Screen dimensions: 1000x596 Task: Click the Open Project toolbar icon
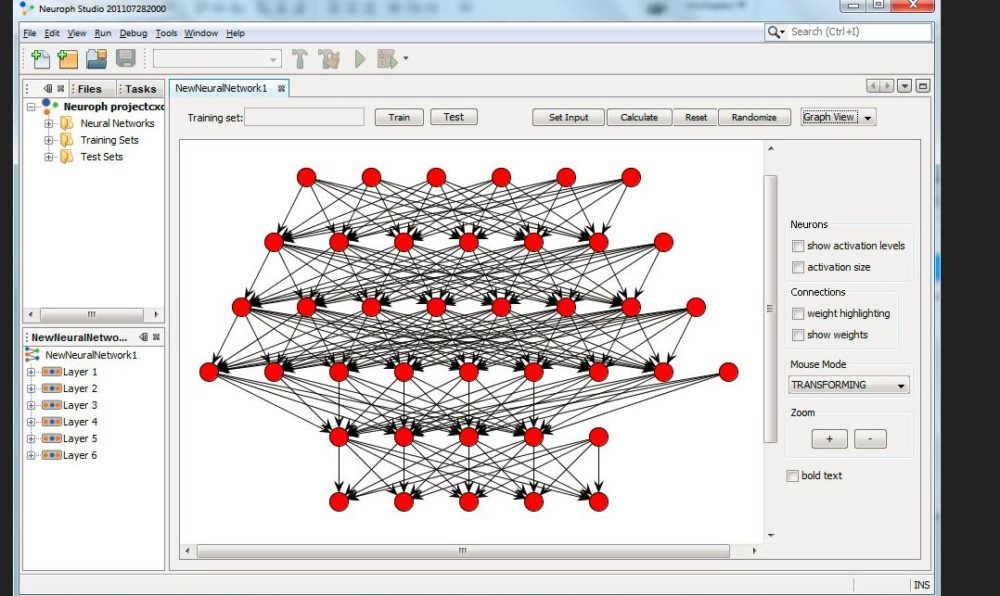click(97, 60)
